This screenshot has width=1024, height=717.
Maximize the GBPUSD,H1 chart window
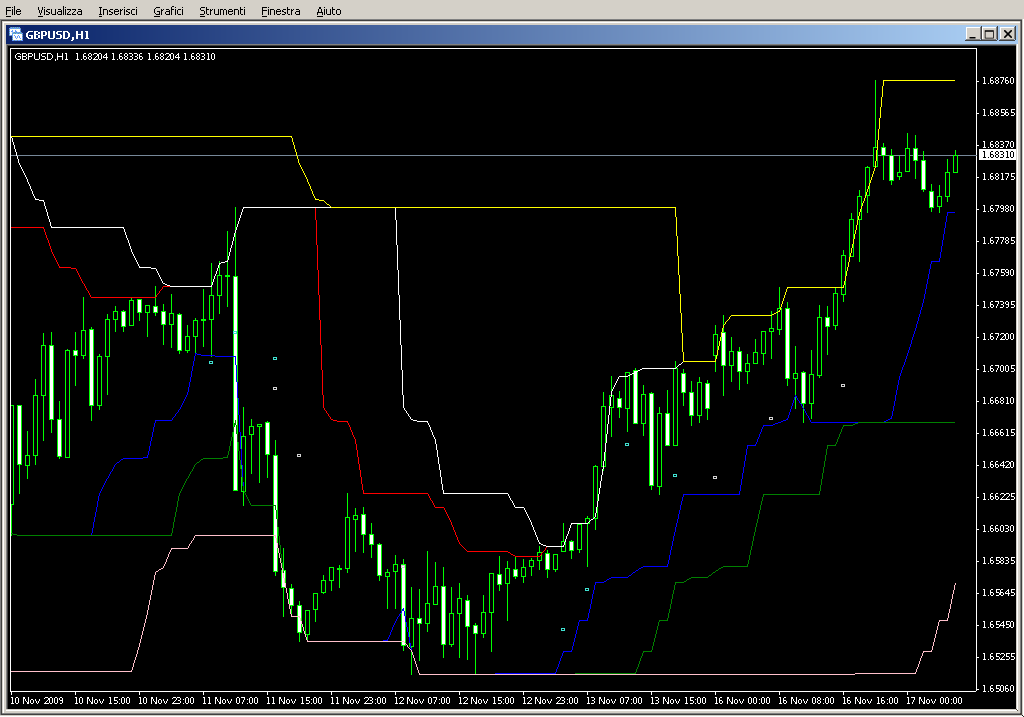click(x=989, y=34)
